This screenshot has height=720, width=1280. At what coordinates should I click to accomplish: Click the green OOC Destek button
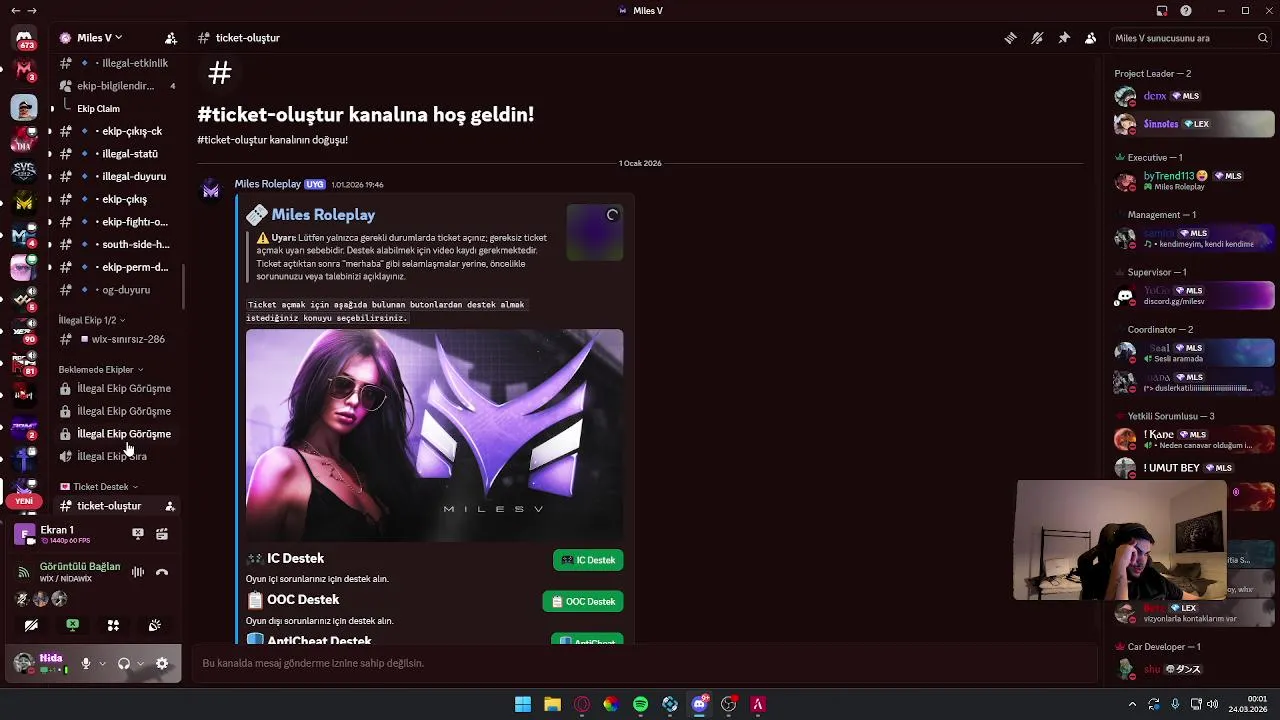tap(583, 601)
